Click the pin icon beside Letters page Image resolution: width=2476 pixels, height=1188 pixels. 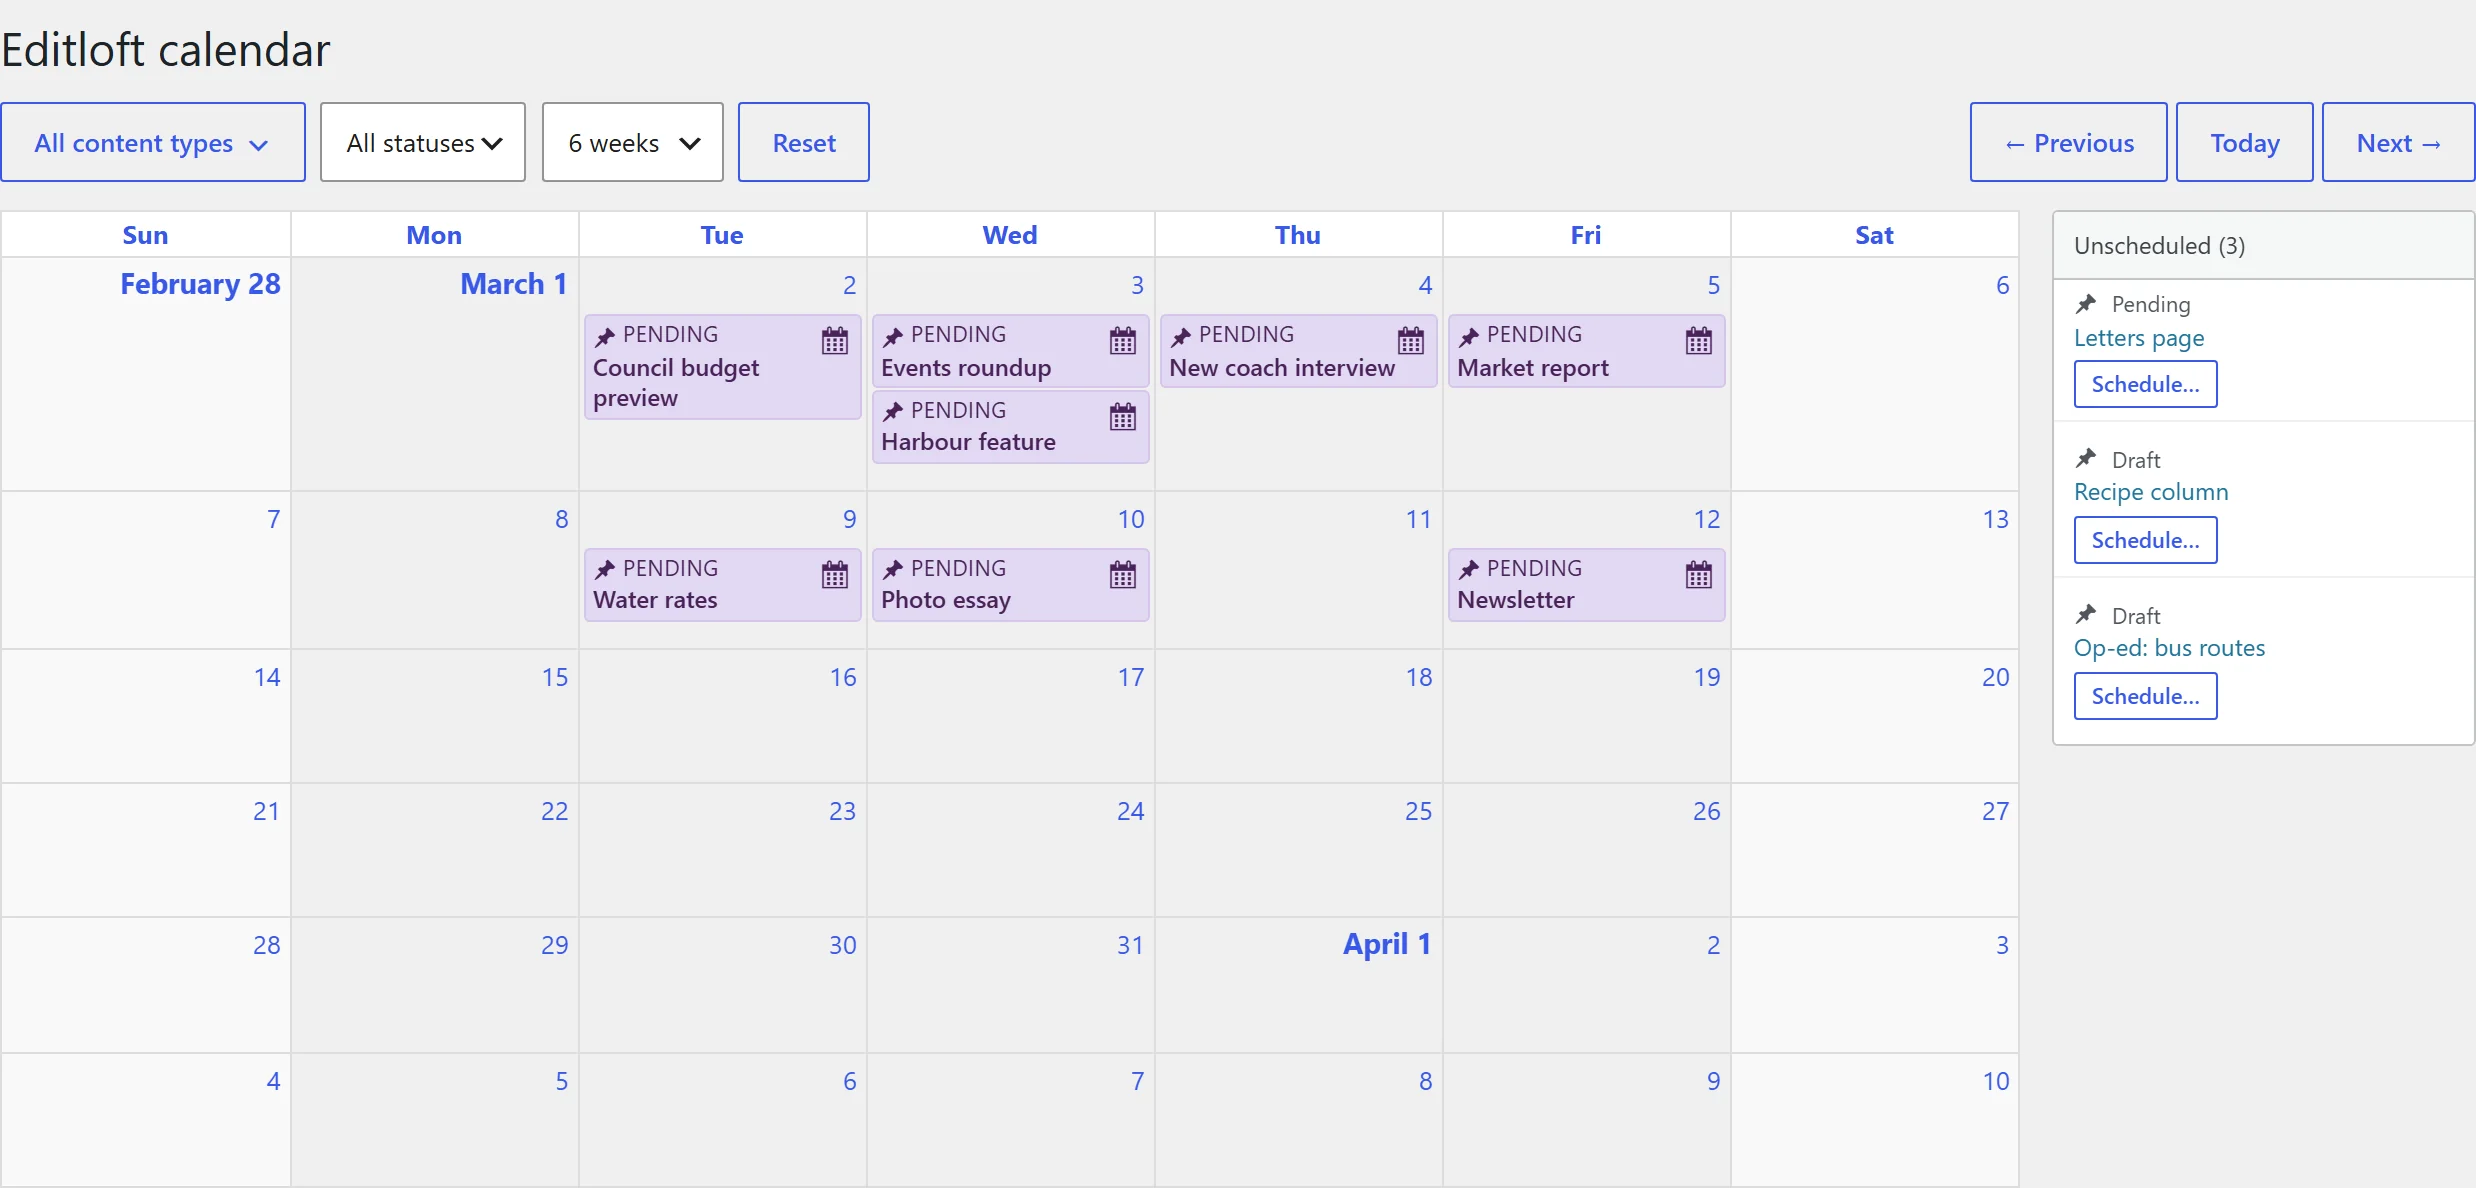tap(2086, 304)
